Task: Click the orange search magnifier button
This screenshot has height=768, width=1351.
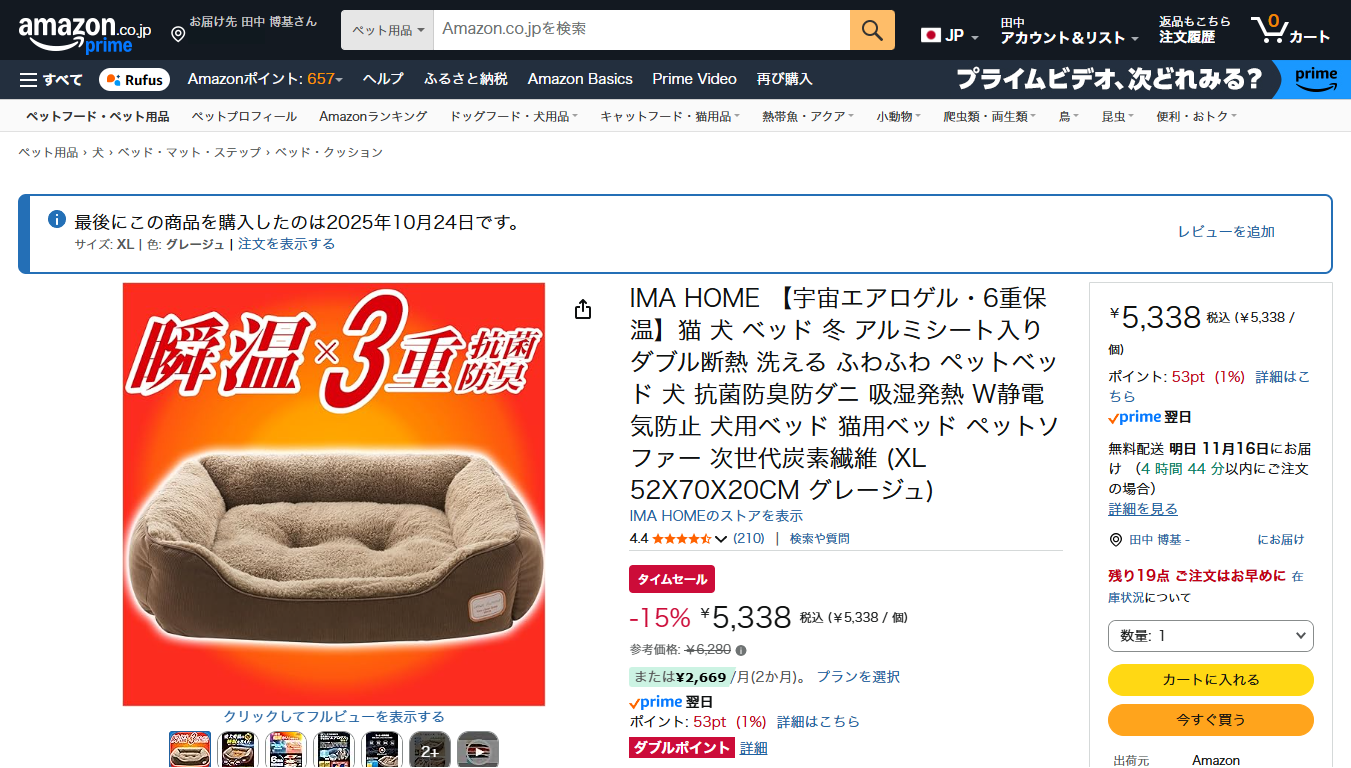Action: (x=872, y=30)
